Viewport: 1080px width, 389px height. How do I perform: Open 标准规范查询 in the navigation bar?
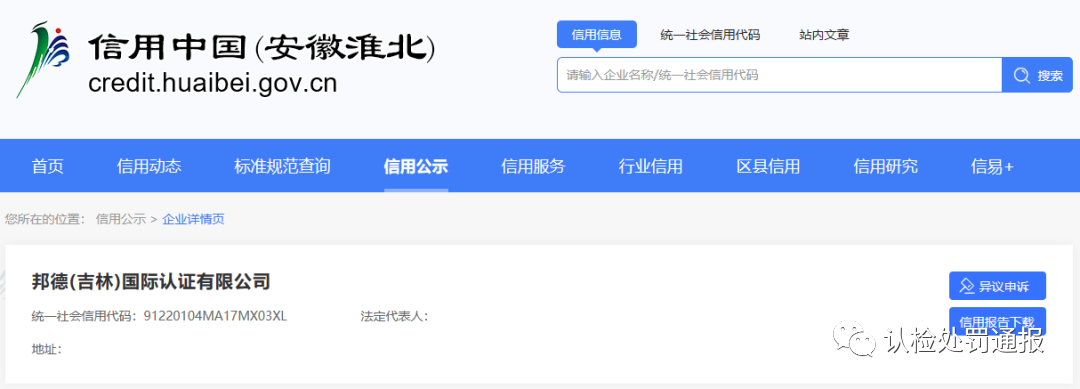(x=282, y=166)
